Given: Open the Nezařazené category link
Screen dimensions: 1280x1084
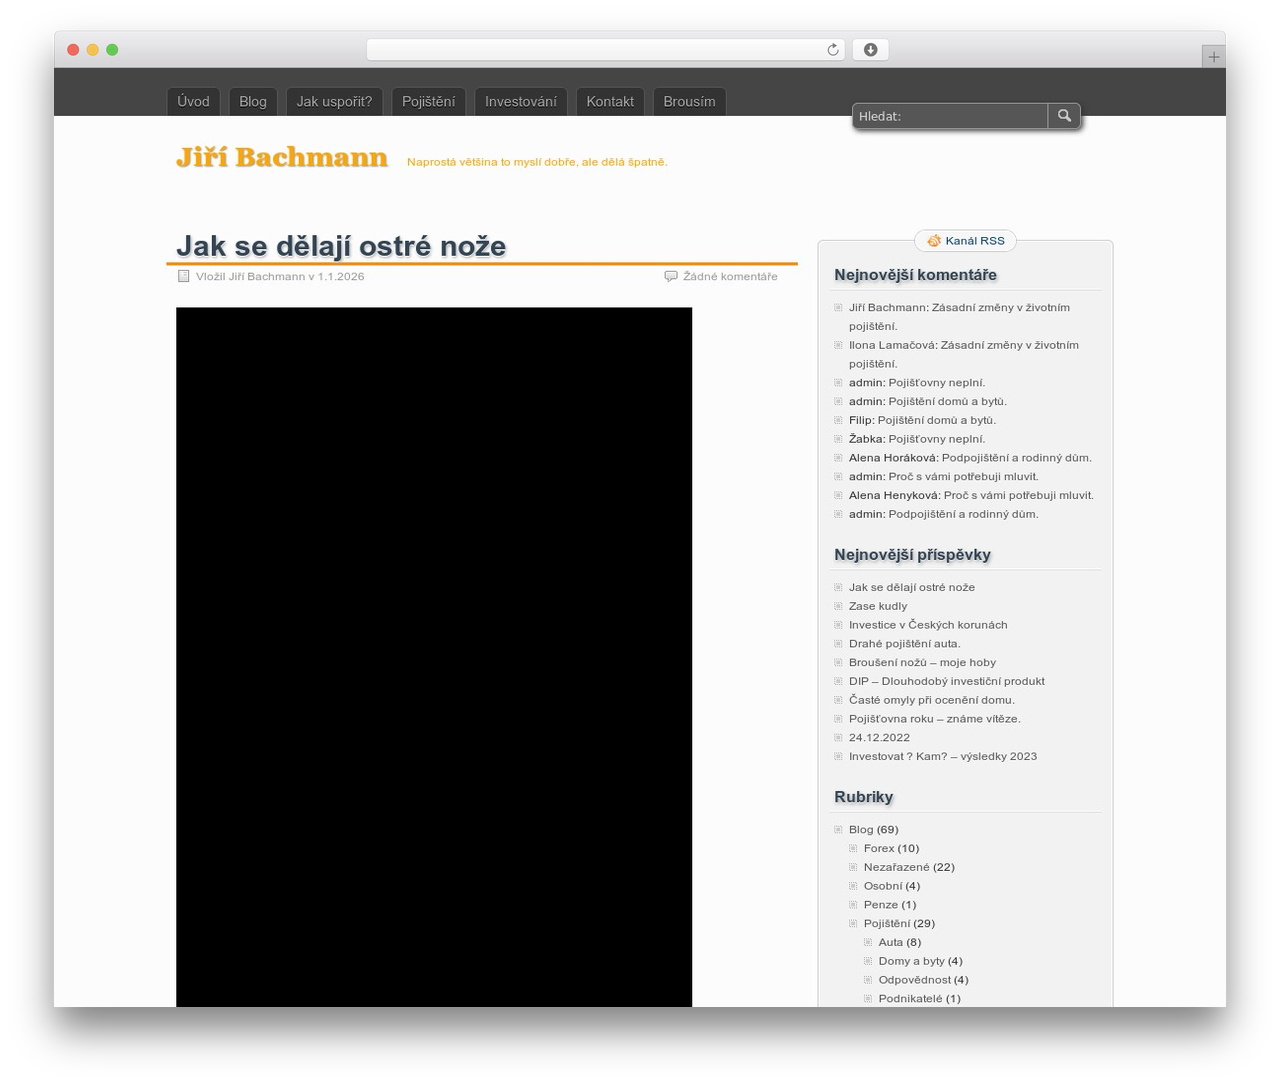Looking at the screenshot, I should (x=897, y=867).
